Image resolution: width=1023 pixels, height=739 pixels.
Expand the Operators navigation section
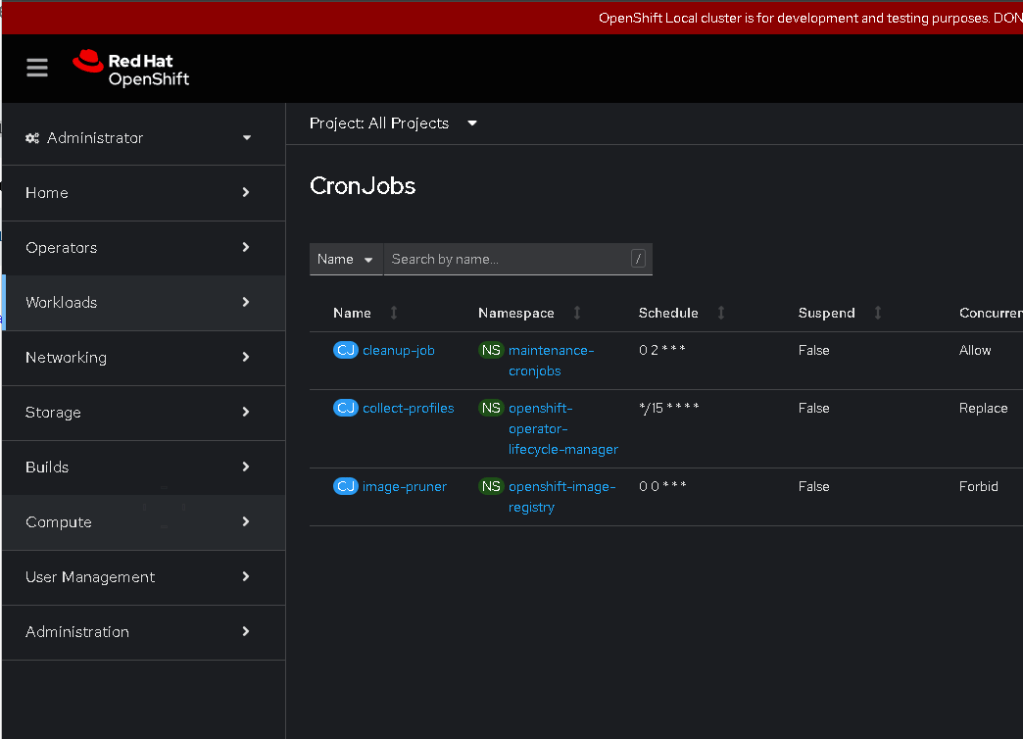pos(144,248)
